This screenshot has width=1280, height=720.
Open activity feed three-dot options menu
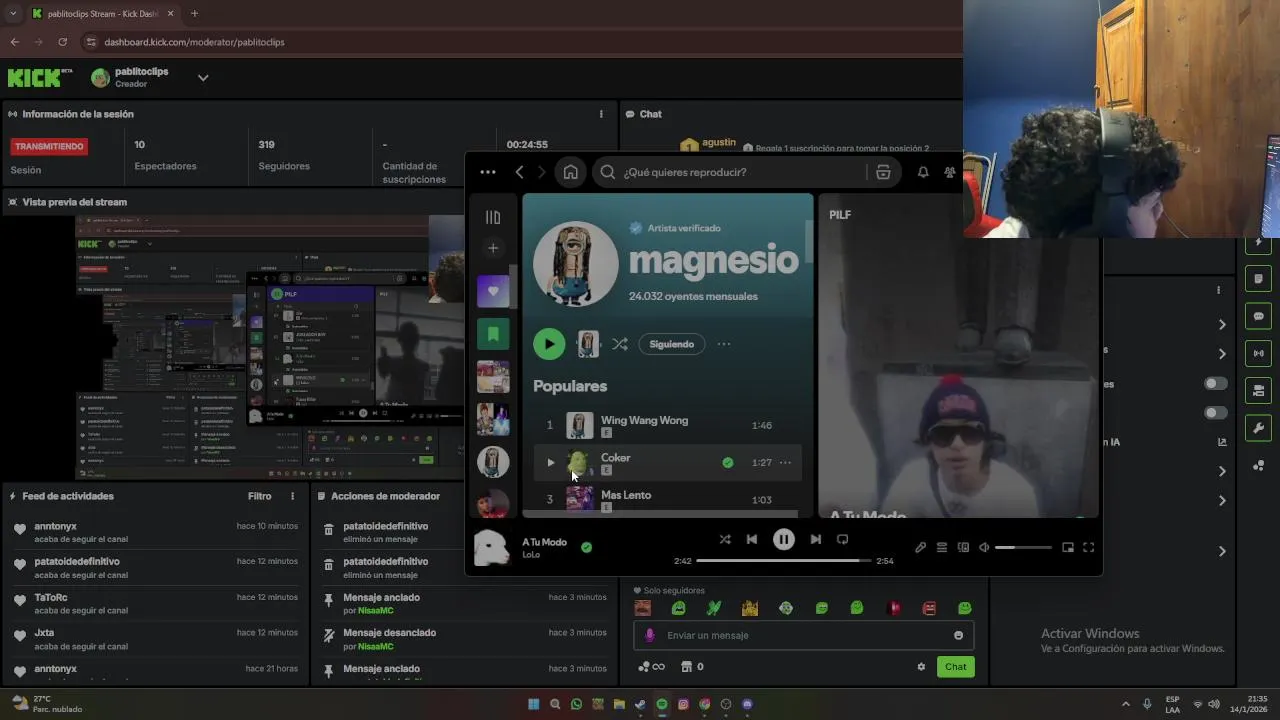point(293,496)
